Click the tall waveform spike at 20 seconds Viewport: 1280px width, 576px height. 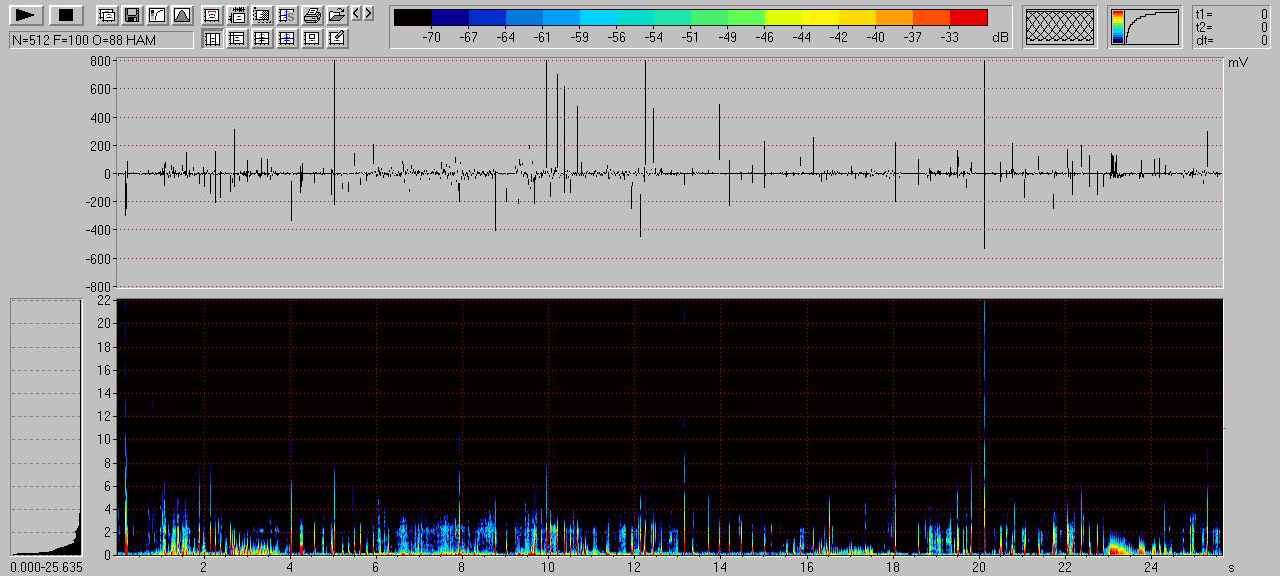click(x=984, y=150)
